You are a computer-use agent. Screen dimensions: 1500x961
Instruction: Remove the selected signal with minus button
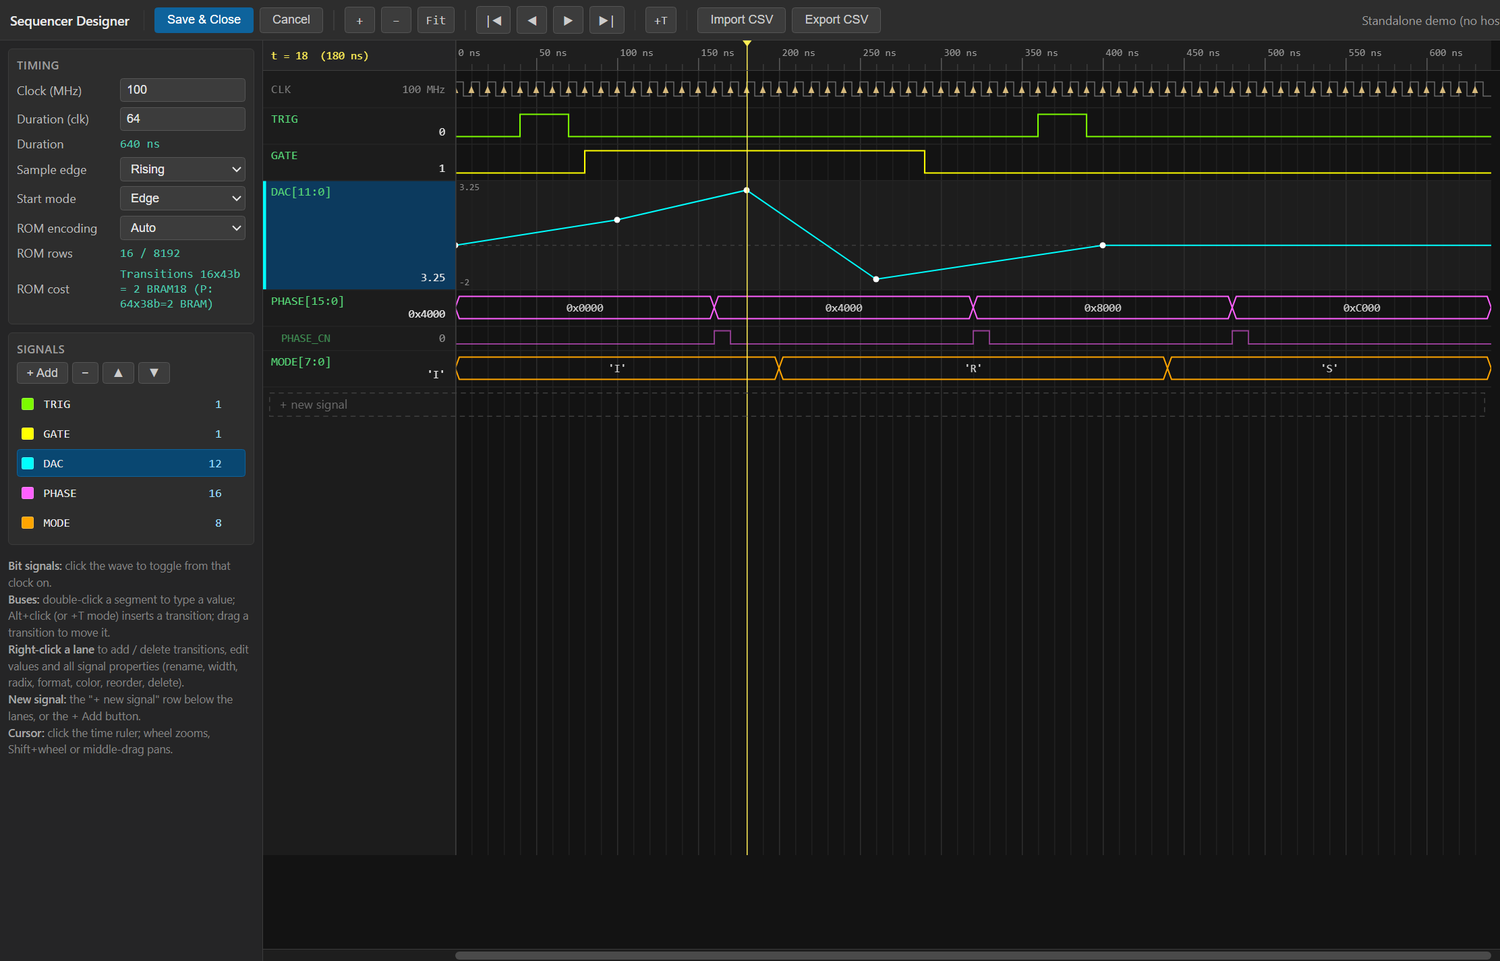[x=85, y=373]
